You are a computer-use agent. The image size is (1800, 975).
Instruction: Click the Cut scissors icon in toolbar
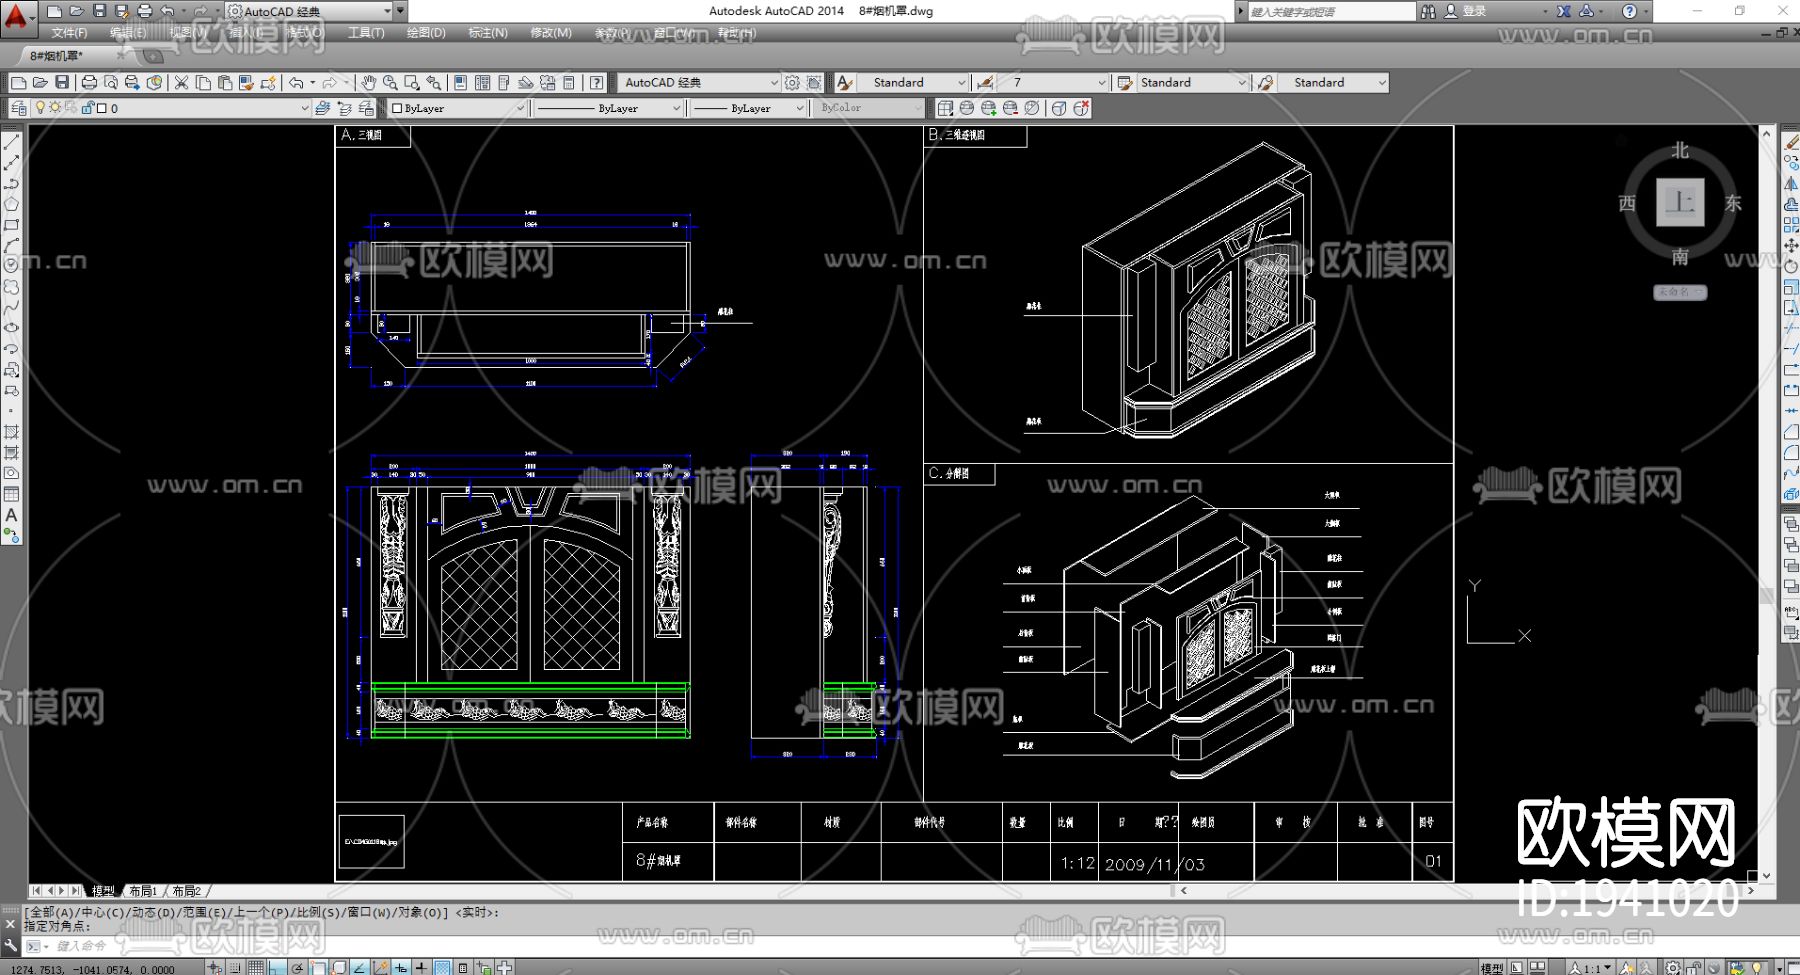(181, 83)
